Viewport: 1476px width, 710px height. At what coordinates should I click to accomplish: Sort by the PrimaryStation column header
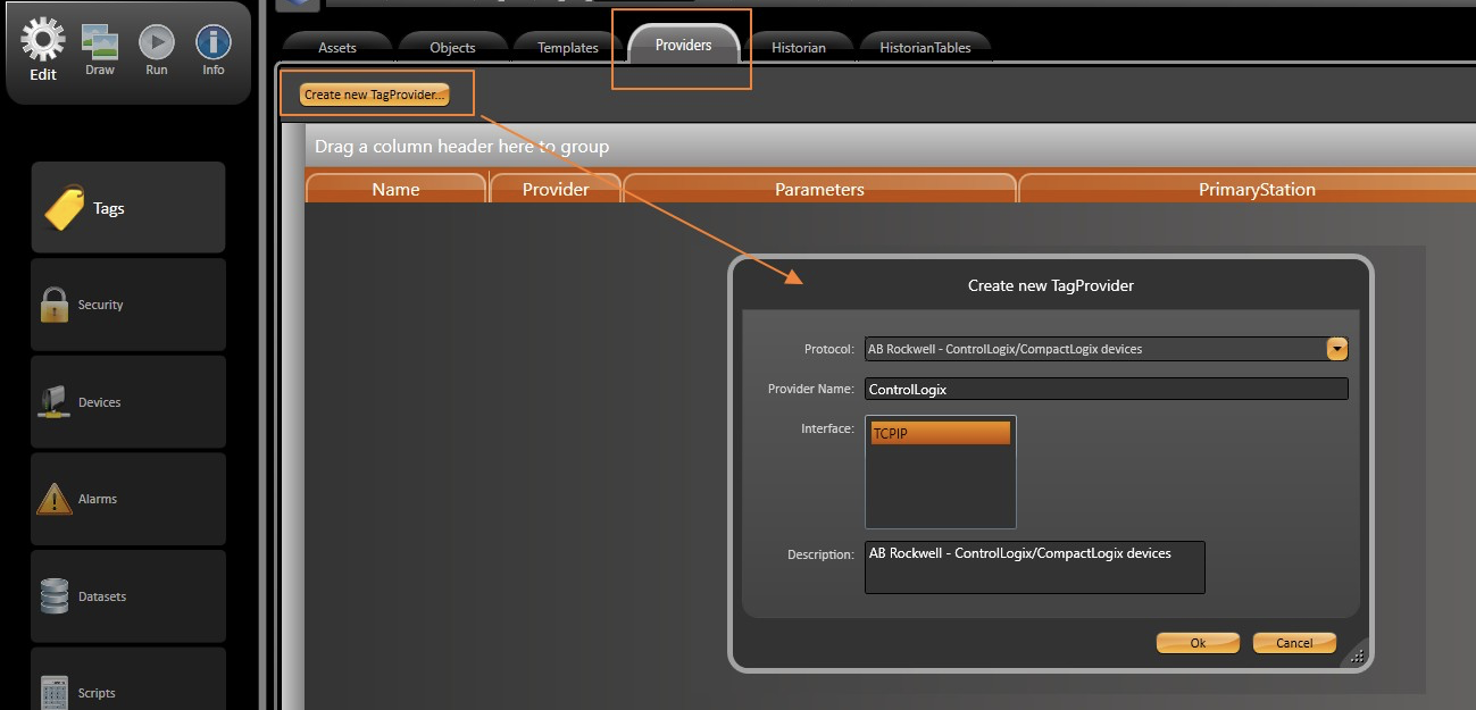1256,189
